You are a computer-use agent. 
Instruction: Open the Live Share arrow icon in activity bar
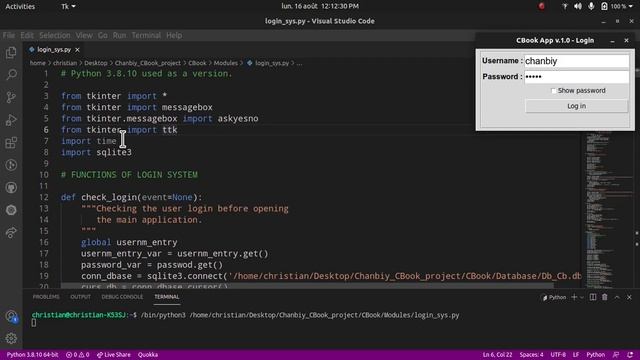point(11,233)
